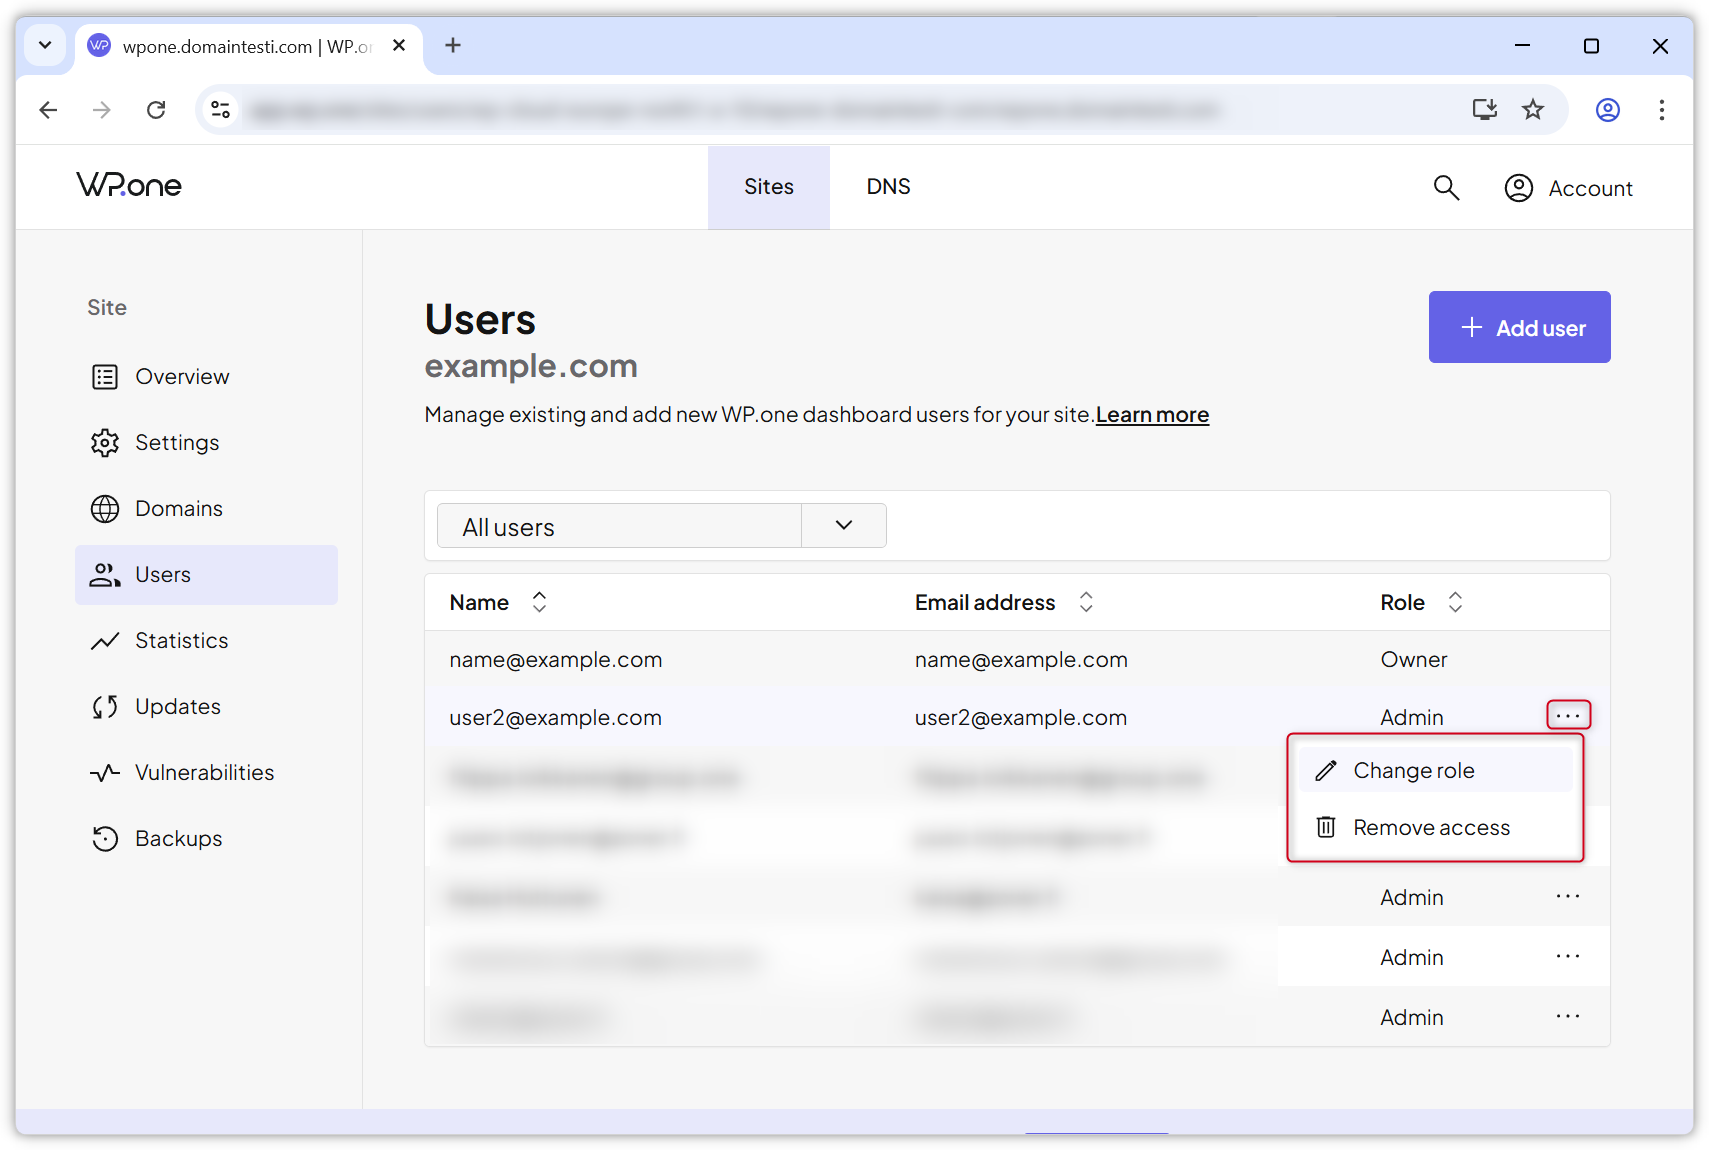Viewport: 1709px width, 1150px height.
Task: Open the search magnifier in the top bar
Action: point(1446,187)
